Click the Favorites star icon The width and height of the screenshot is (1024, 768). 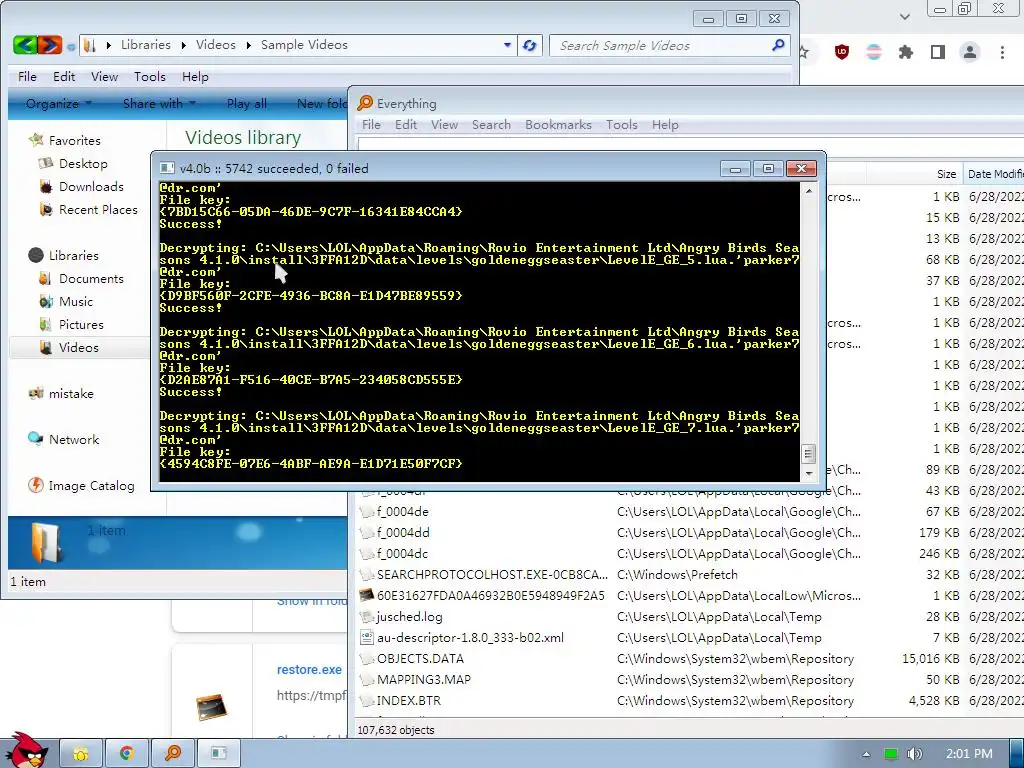pyautogui.click(x=36, y=140)
